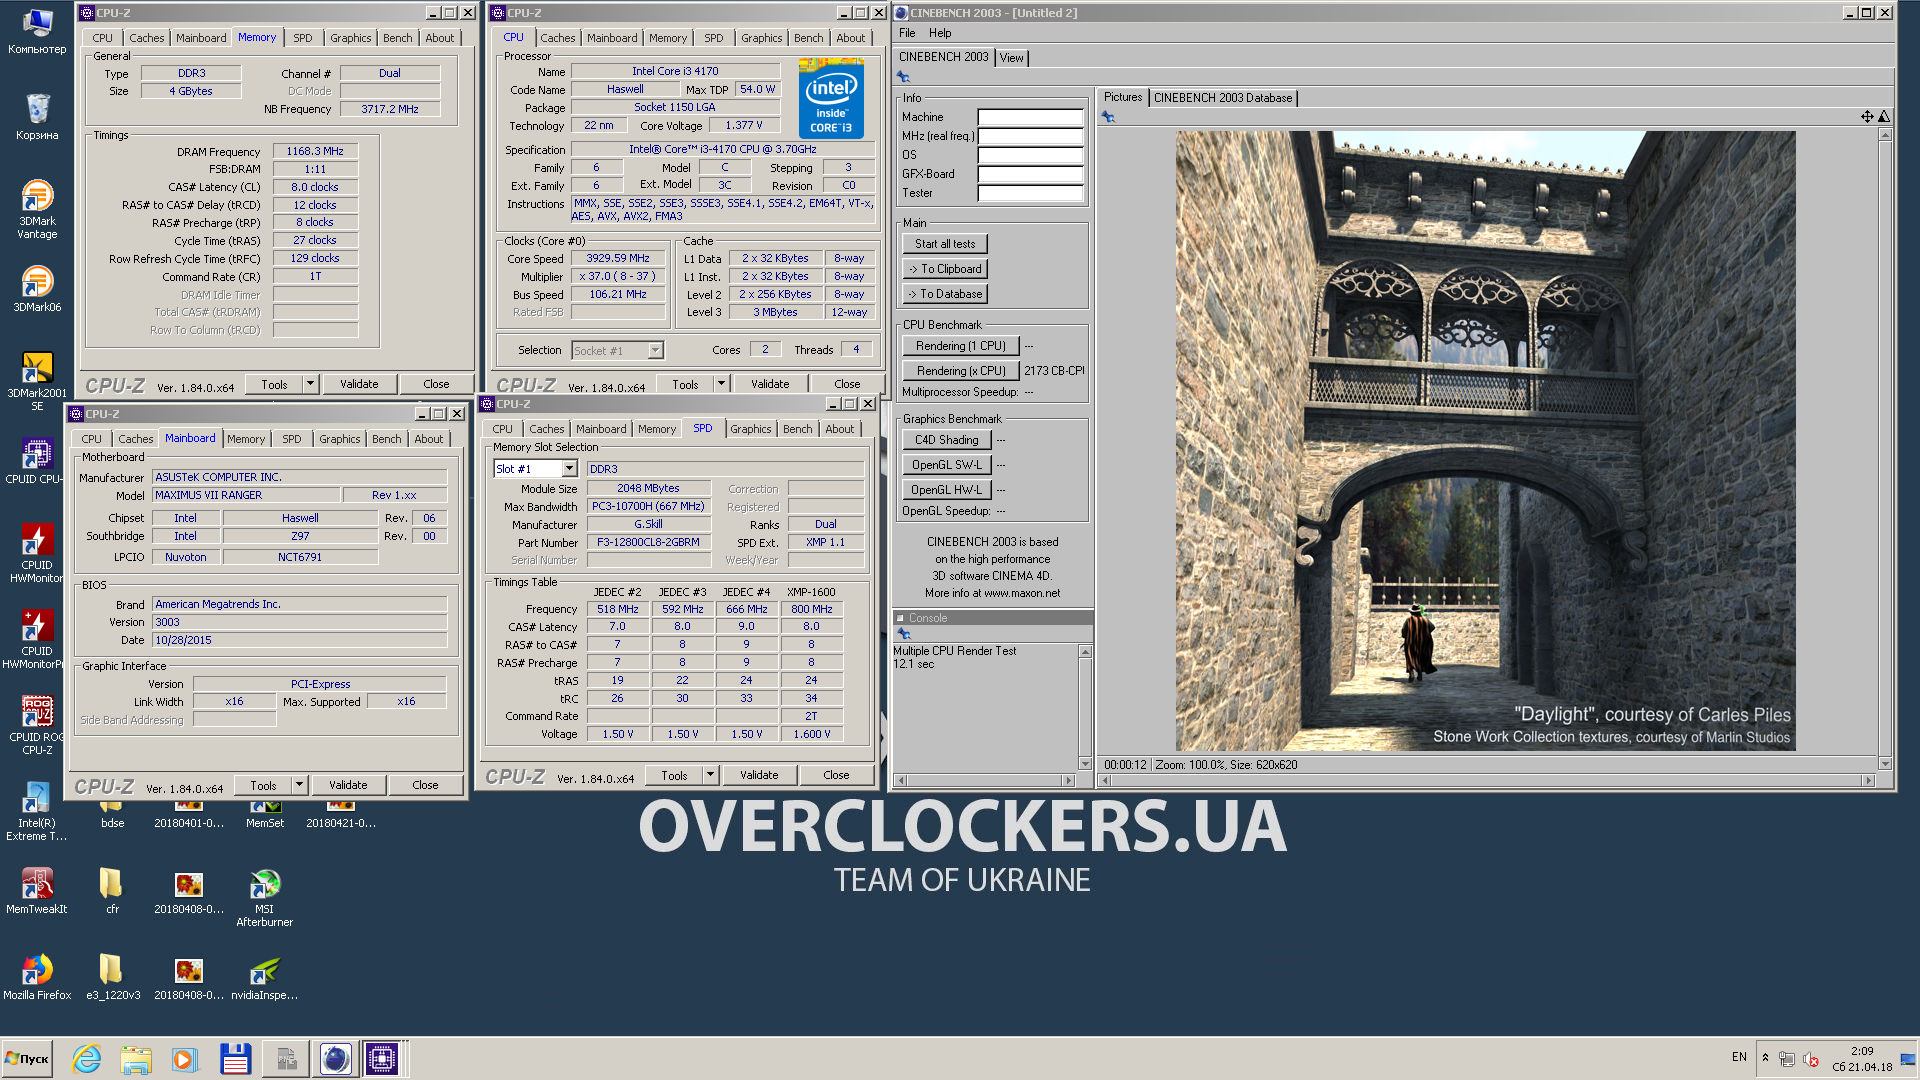Switch to the CPU-Z taskbar button
1920x1080 pixels.
[x=382, y=1059]
